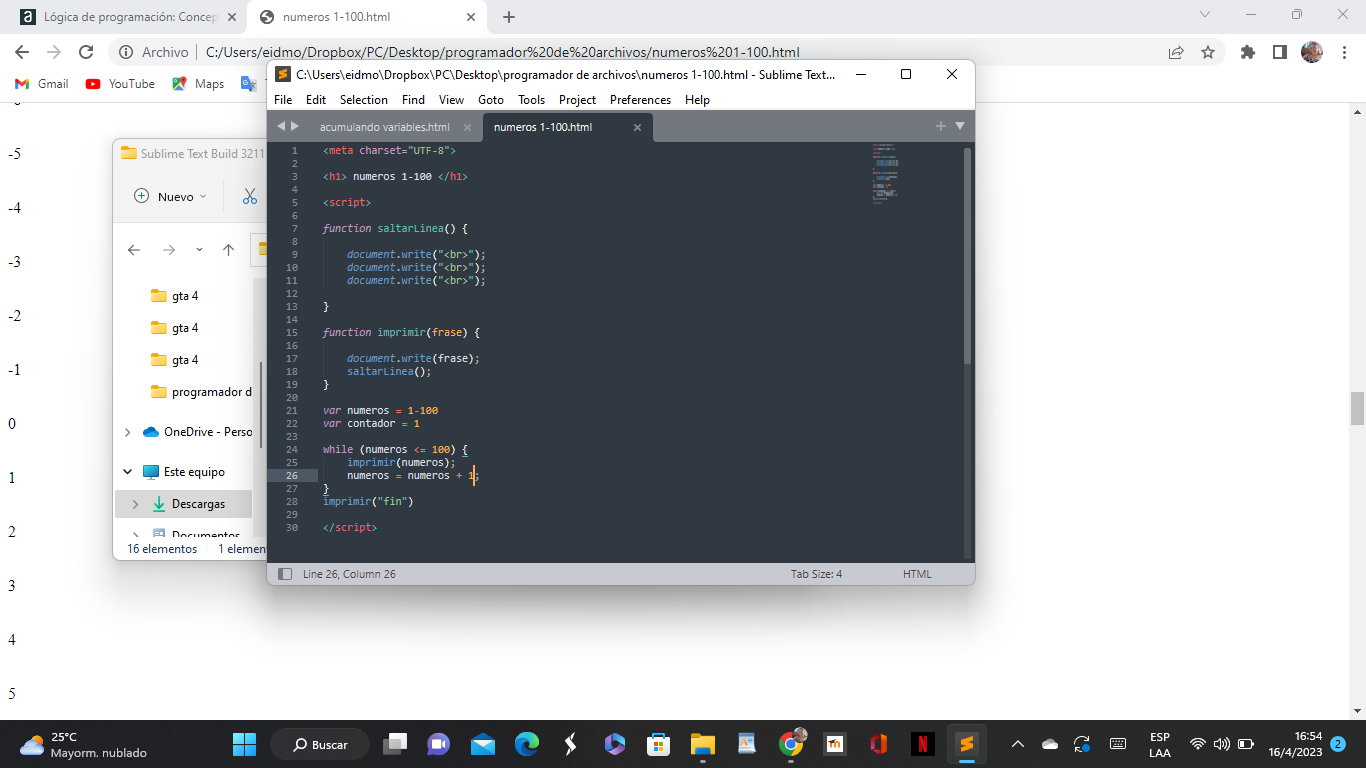Open the Maps bookmark
1366x768 pixels.
(x=198, y=84)
